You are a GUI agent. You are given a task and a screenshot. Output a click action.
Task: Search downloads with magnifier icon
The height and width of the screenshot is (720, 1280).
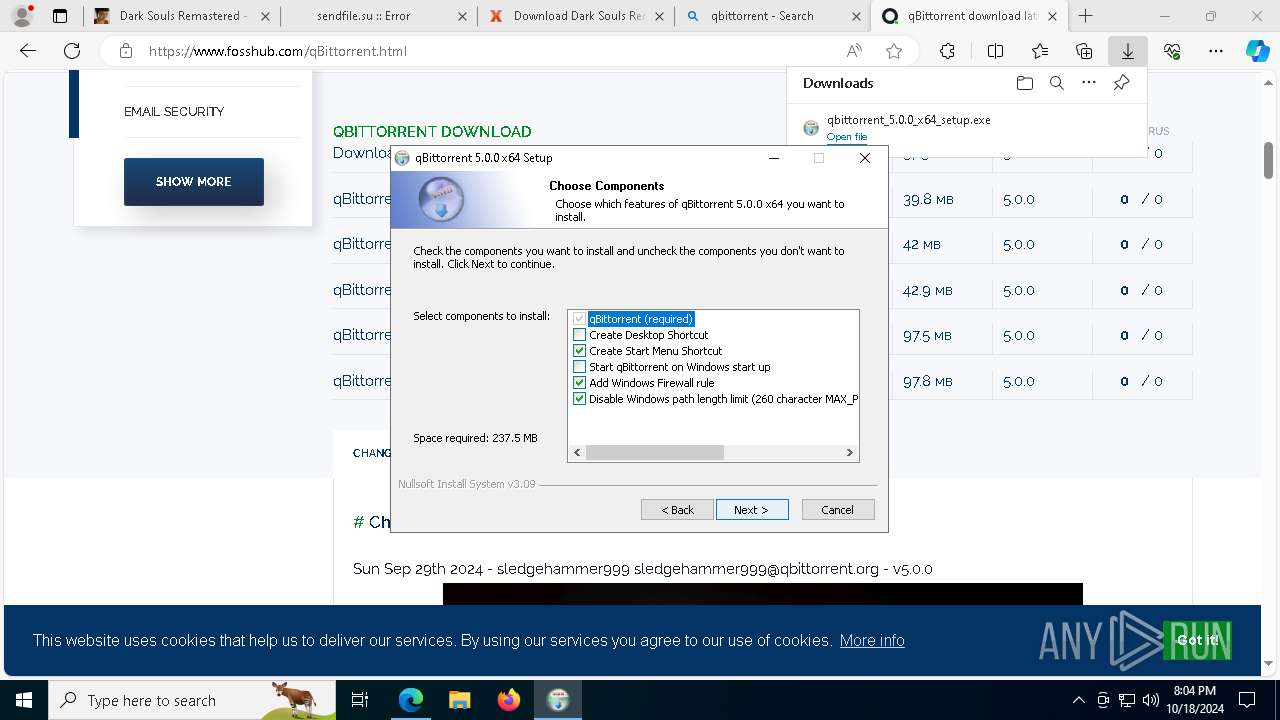(x=1056, y=83)
